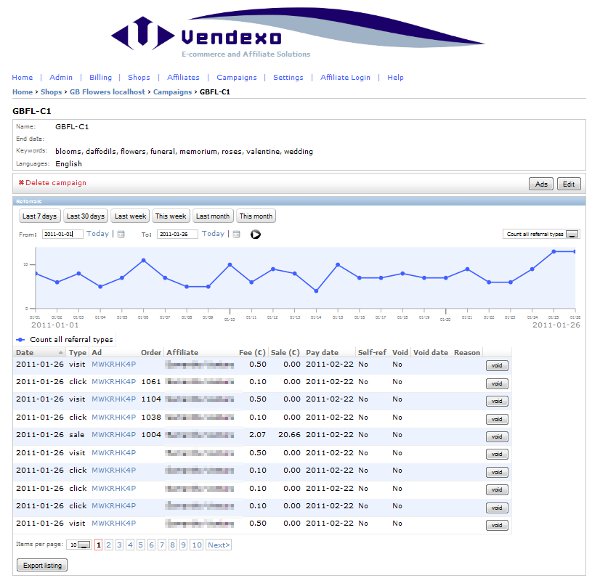This screenshot has width=600, height=578.
Task: Select the This week range
Action: 171,216
